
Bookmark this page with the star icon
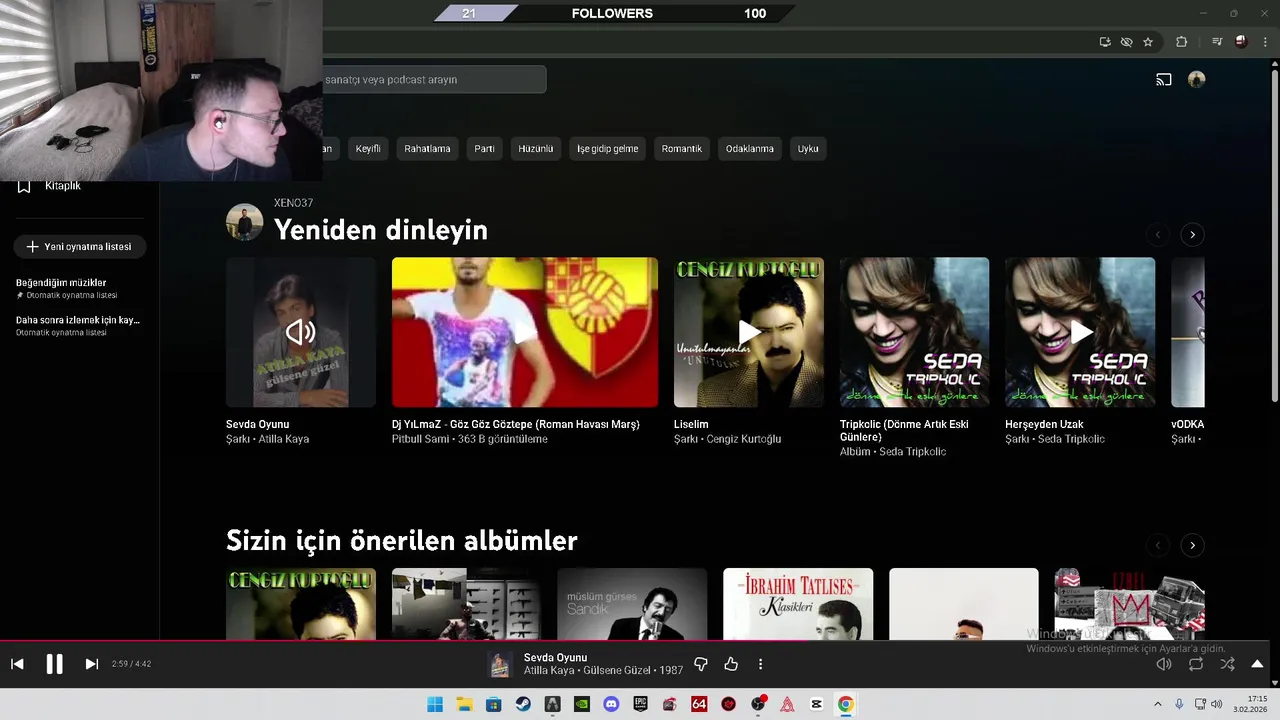[x=1148, y=42]
